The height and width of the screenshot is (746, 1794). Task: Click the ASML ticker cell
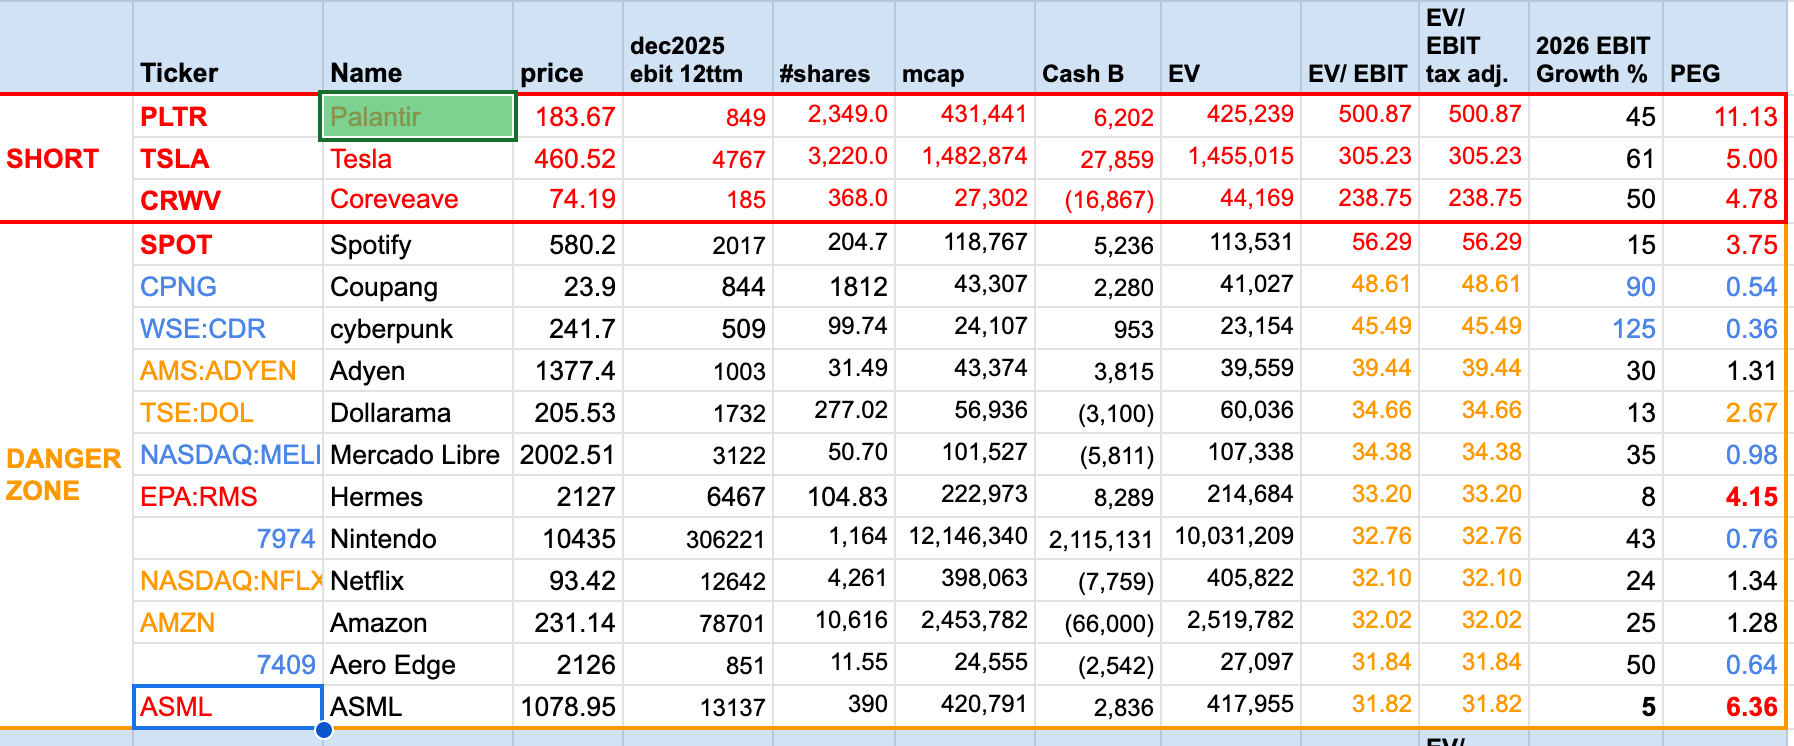tap(228, 707)
